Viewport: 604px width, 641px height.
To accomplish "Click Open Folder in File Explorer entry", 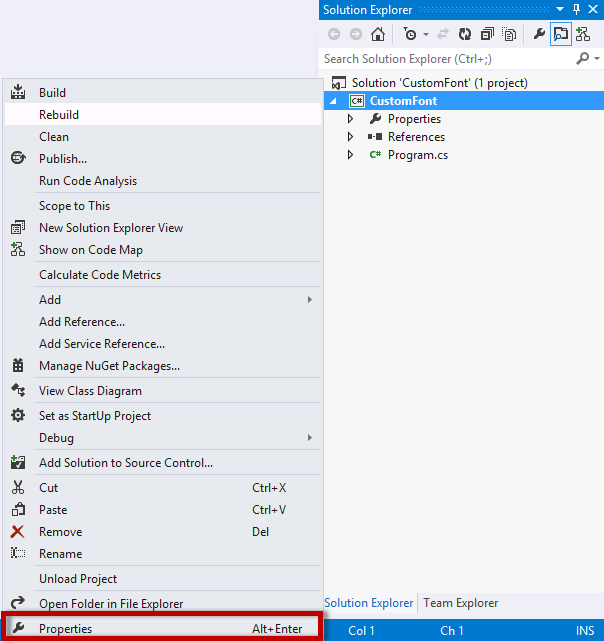I will (163, 603).
